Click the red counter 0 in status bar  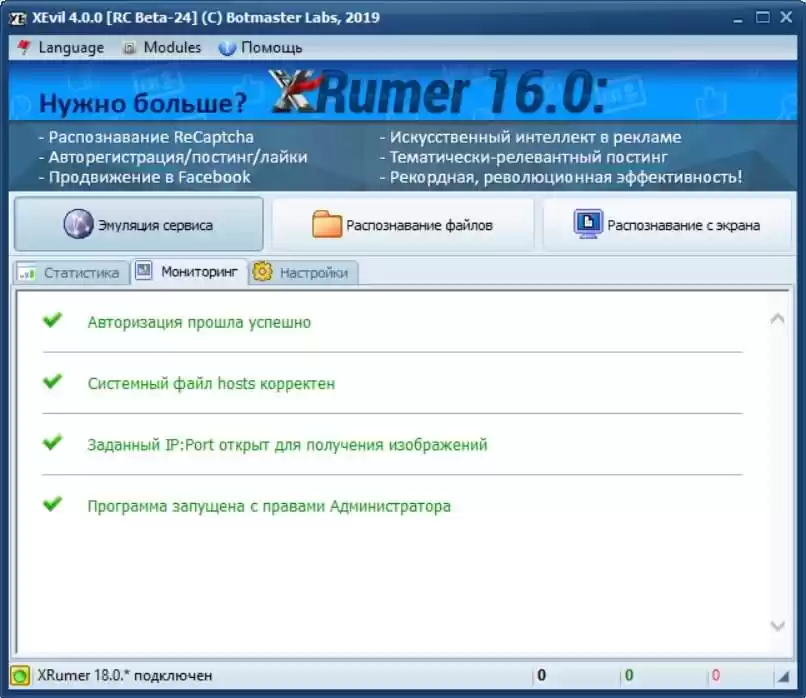coord(716,675)
